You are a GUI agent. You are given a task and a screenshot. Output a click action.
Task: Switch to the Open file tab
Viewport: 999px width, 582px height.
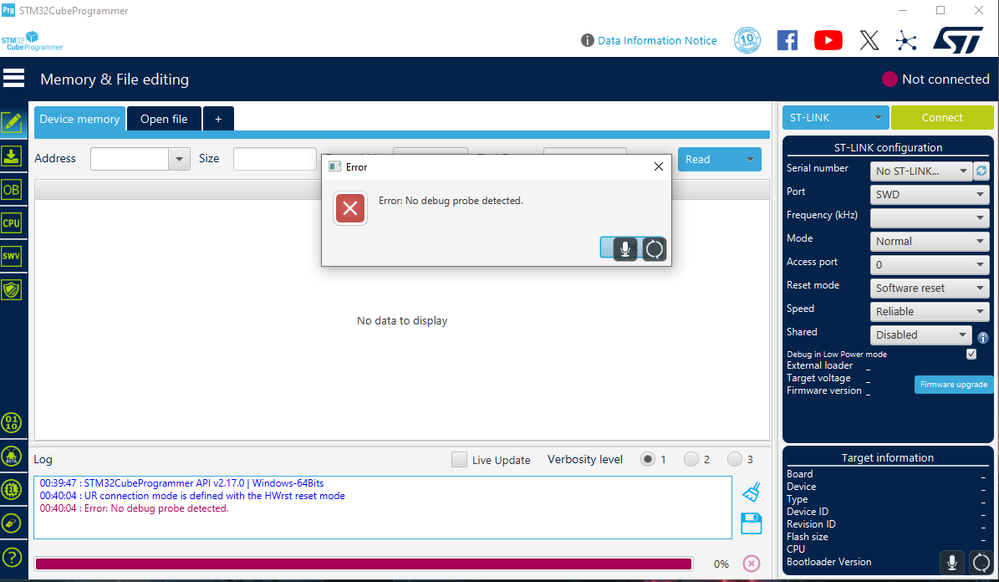point(163,119)
